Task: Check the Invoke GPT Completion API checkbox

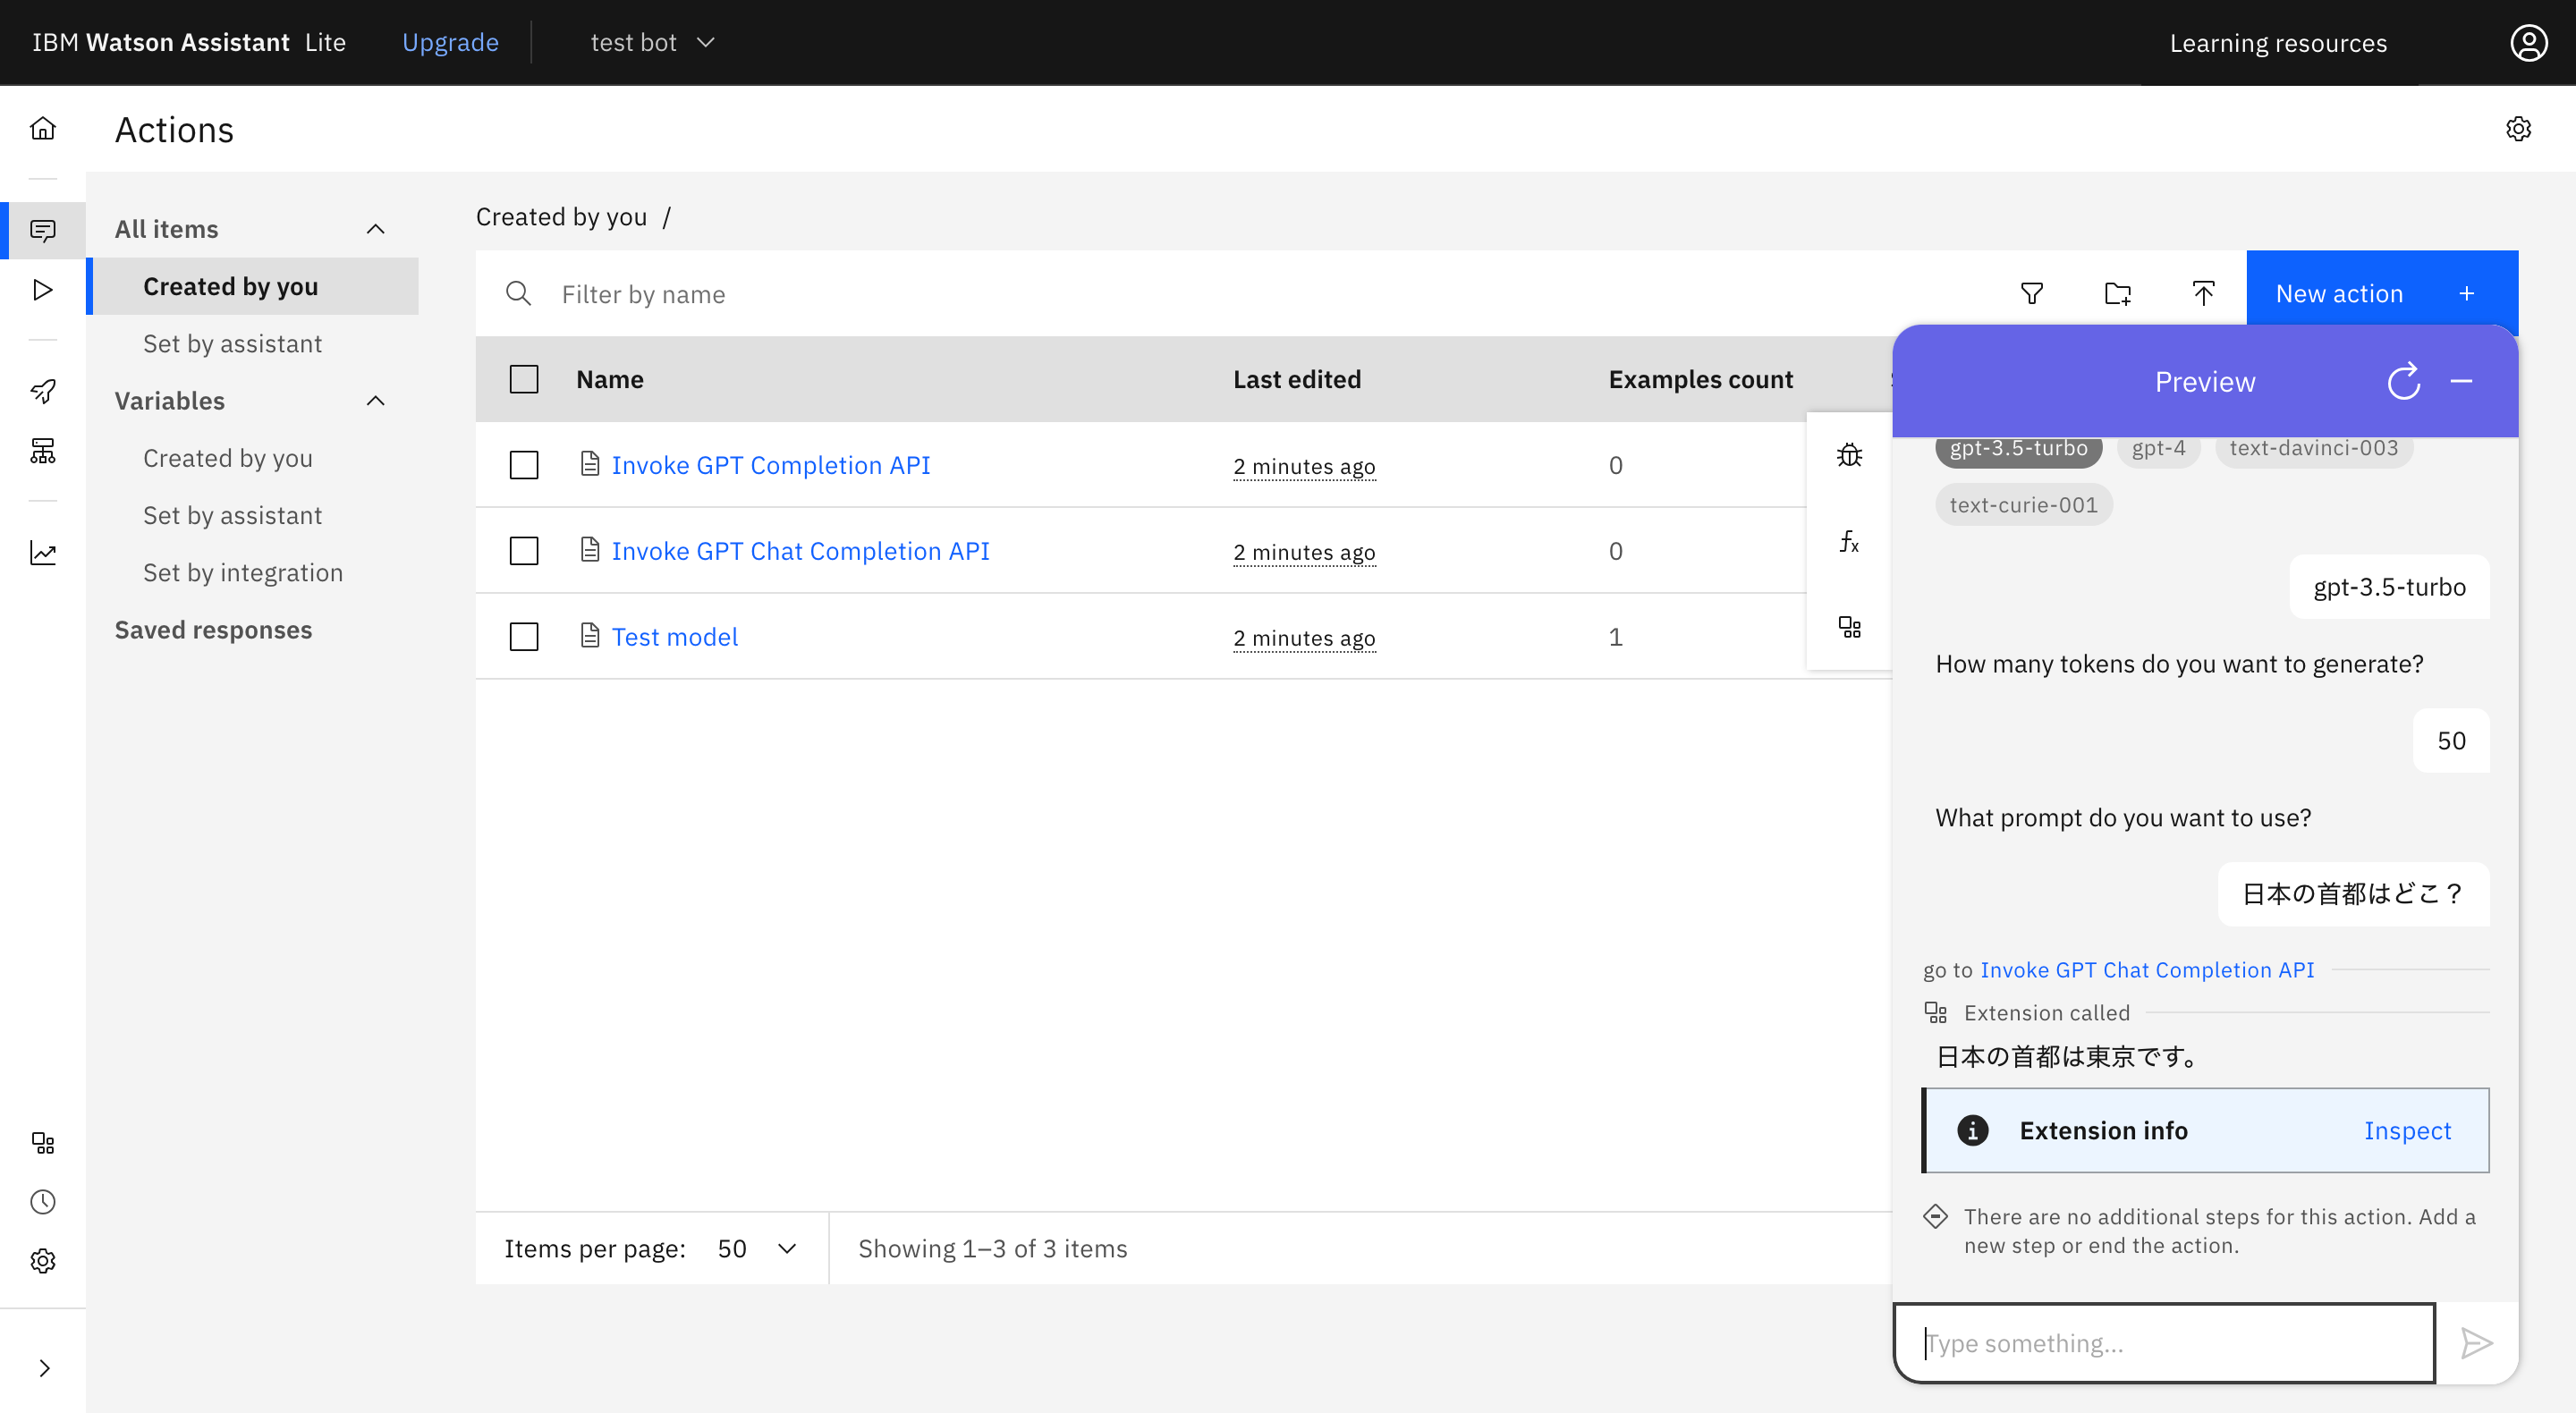Action: [524, 466]
